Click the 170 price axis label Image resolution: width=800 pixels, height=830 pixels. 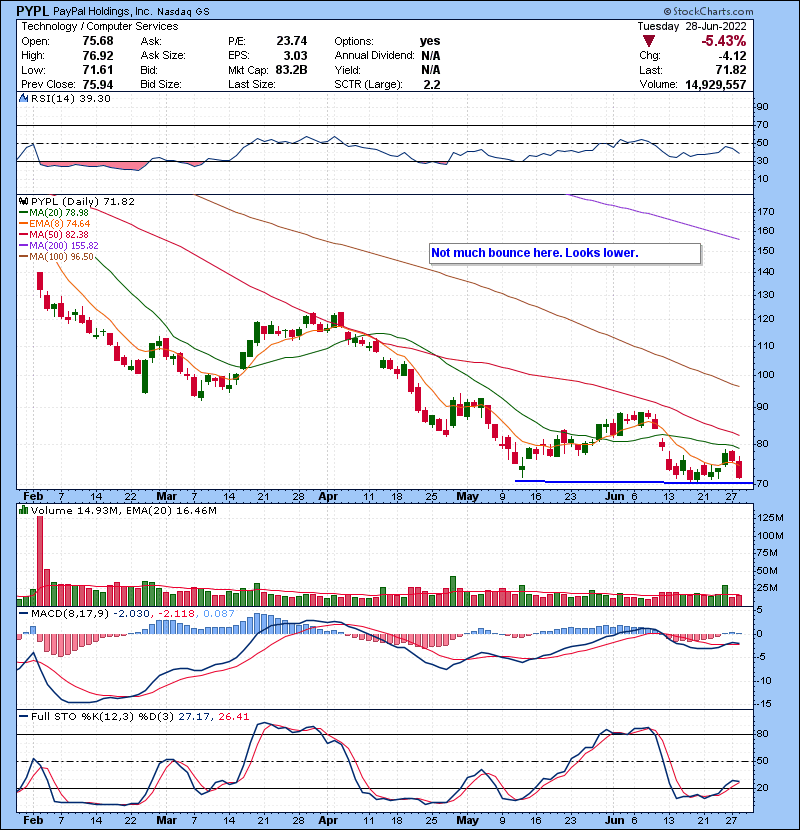pos(766,212)
